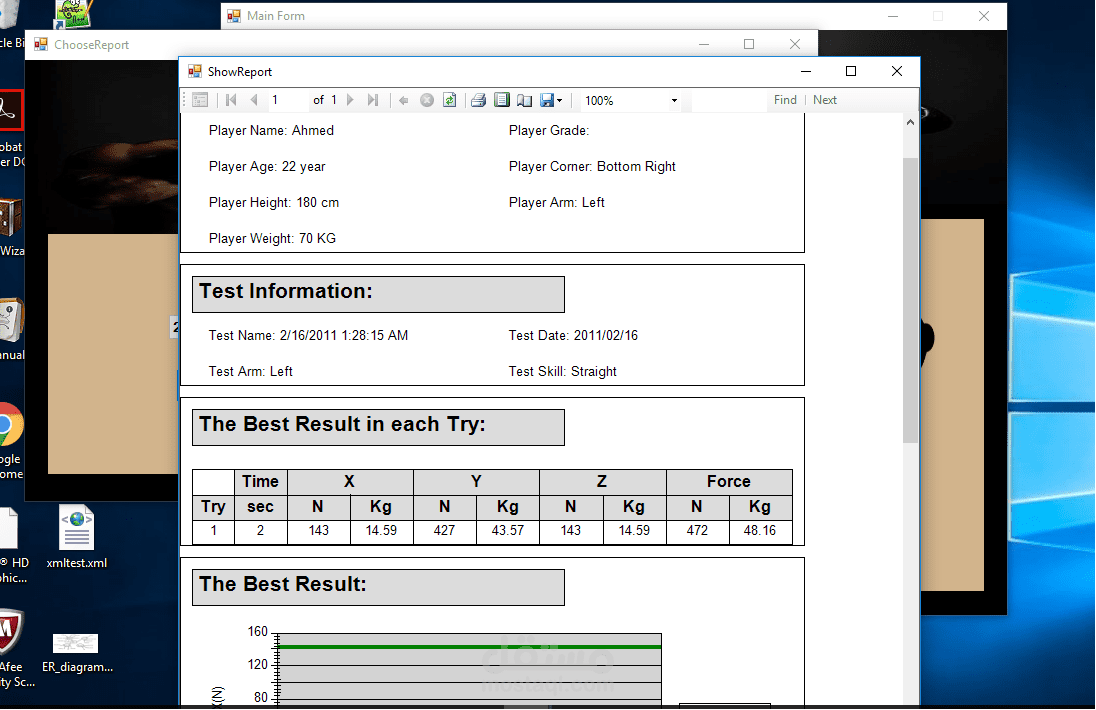Toggle the document map icon in report toolbar
Screen dimensions: 1096x710
point(200,100)
